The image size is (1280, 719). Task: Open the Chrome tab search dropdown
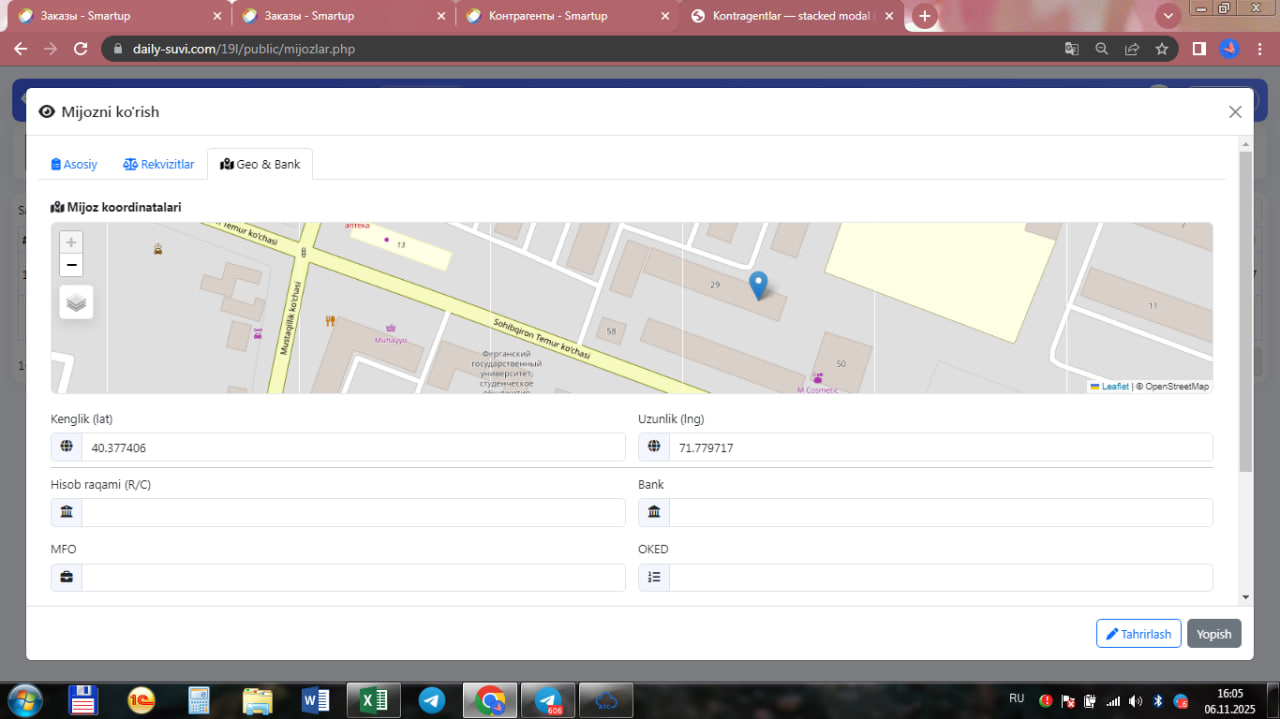coord(1168,16)
